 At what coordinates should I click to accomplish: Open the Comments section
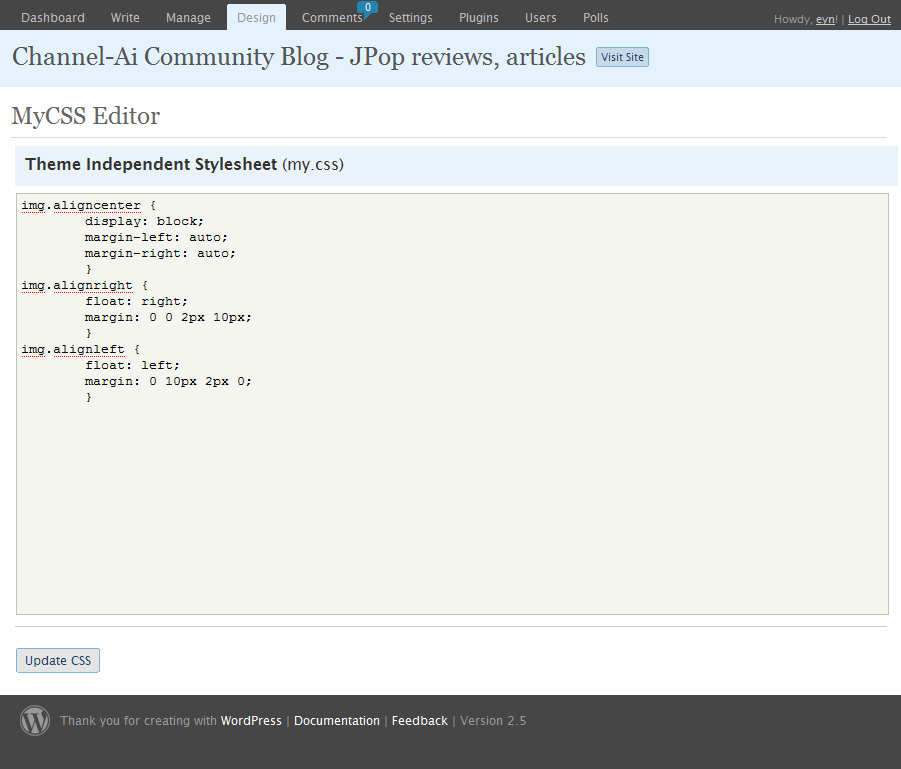click(x=332, y=18)
